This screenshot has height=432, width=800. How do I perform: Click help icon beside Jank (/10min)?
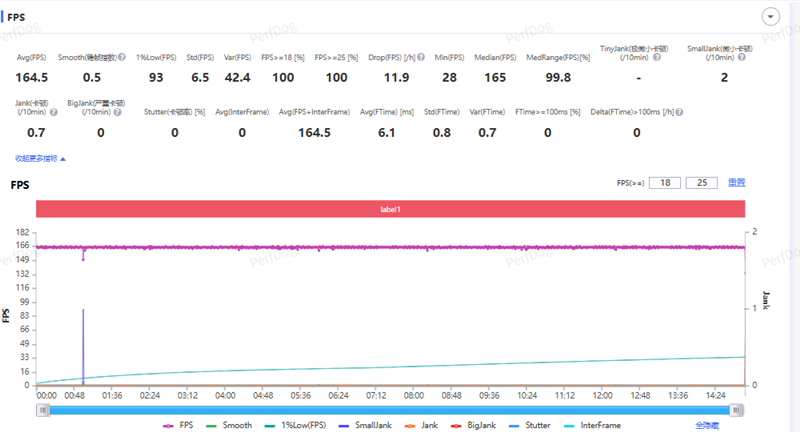point(54,112)
